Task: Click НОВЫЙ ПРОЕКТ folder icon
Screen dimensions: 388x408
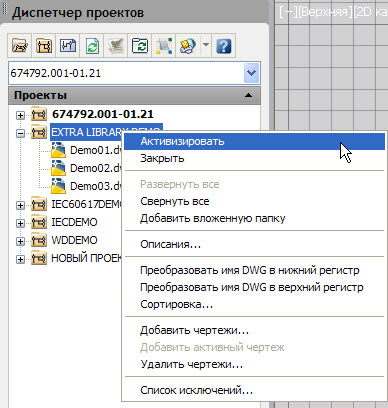Action: coord(39,258)
